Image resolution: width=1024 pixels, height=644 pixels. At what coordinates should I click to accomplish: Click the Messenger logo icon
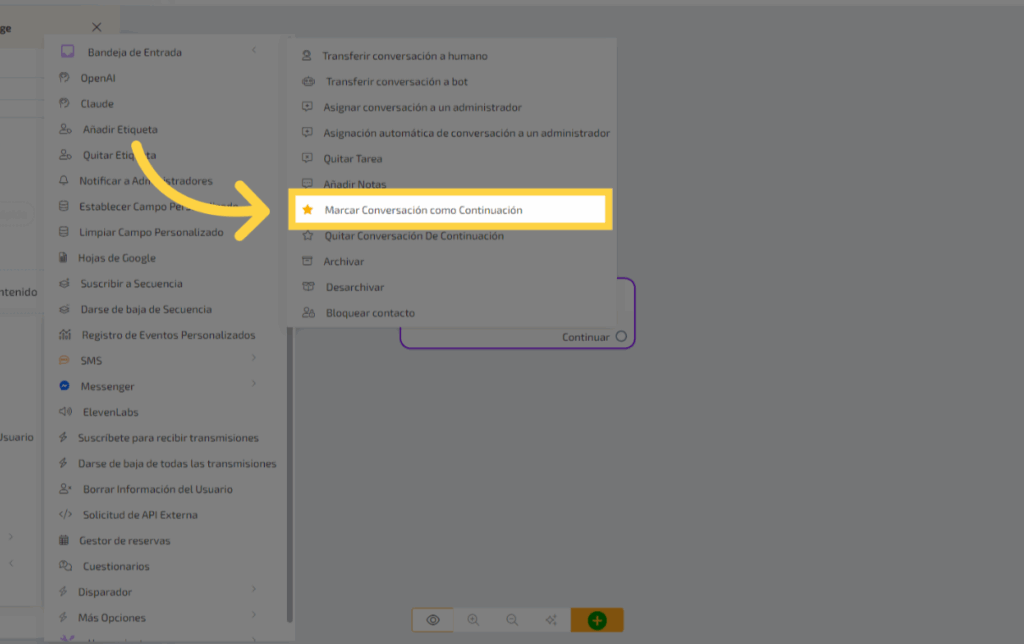tap(65, 386)
